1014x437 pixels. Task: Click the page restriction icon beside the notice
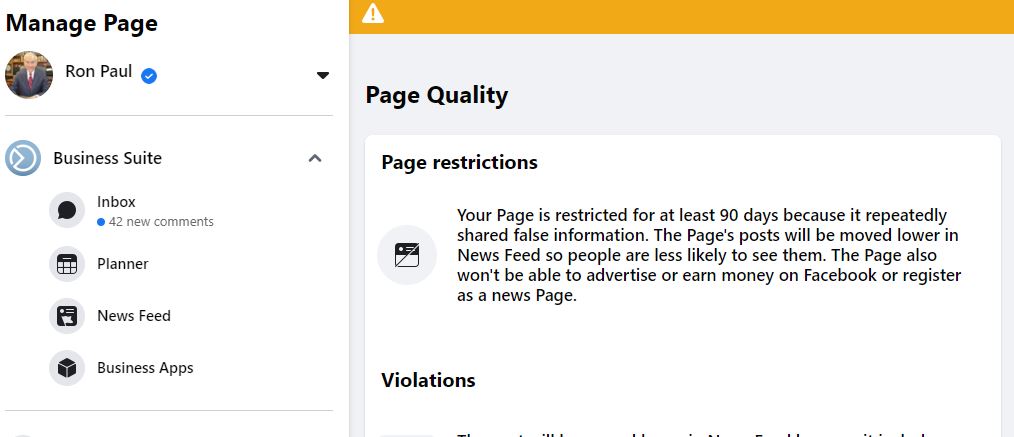point(407,255)
